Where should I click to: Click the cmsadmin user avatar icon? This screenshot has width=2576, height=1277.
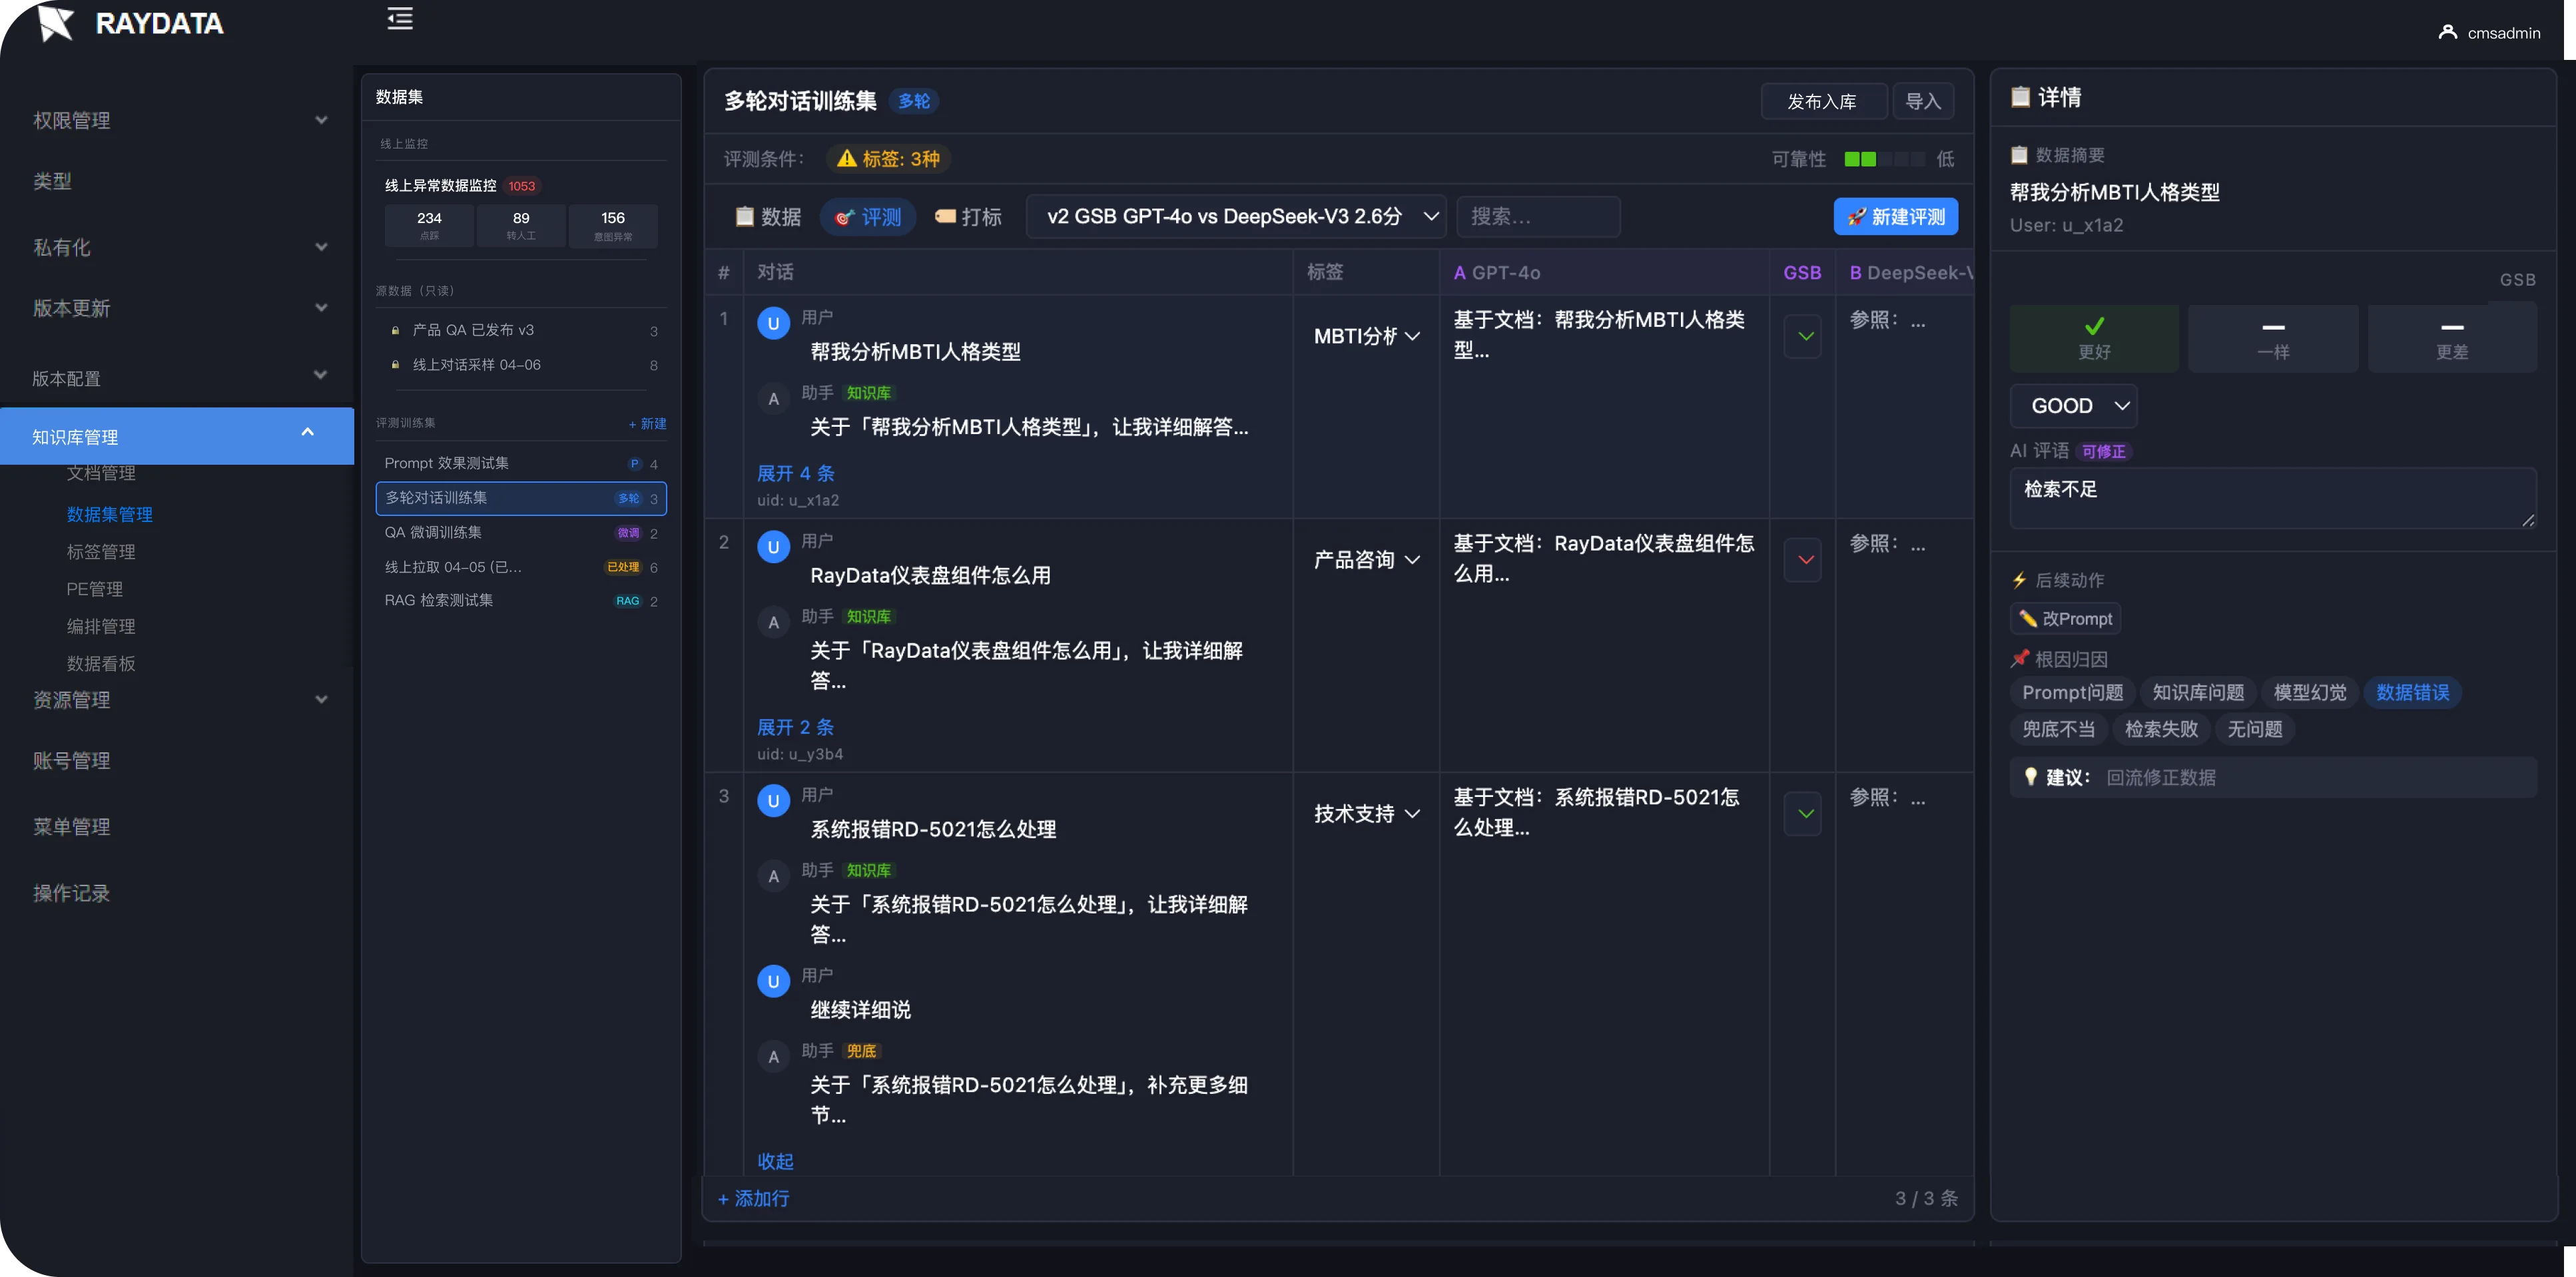tap(2447, 32)
